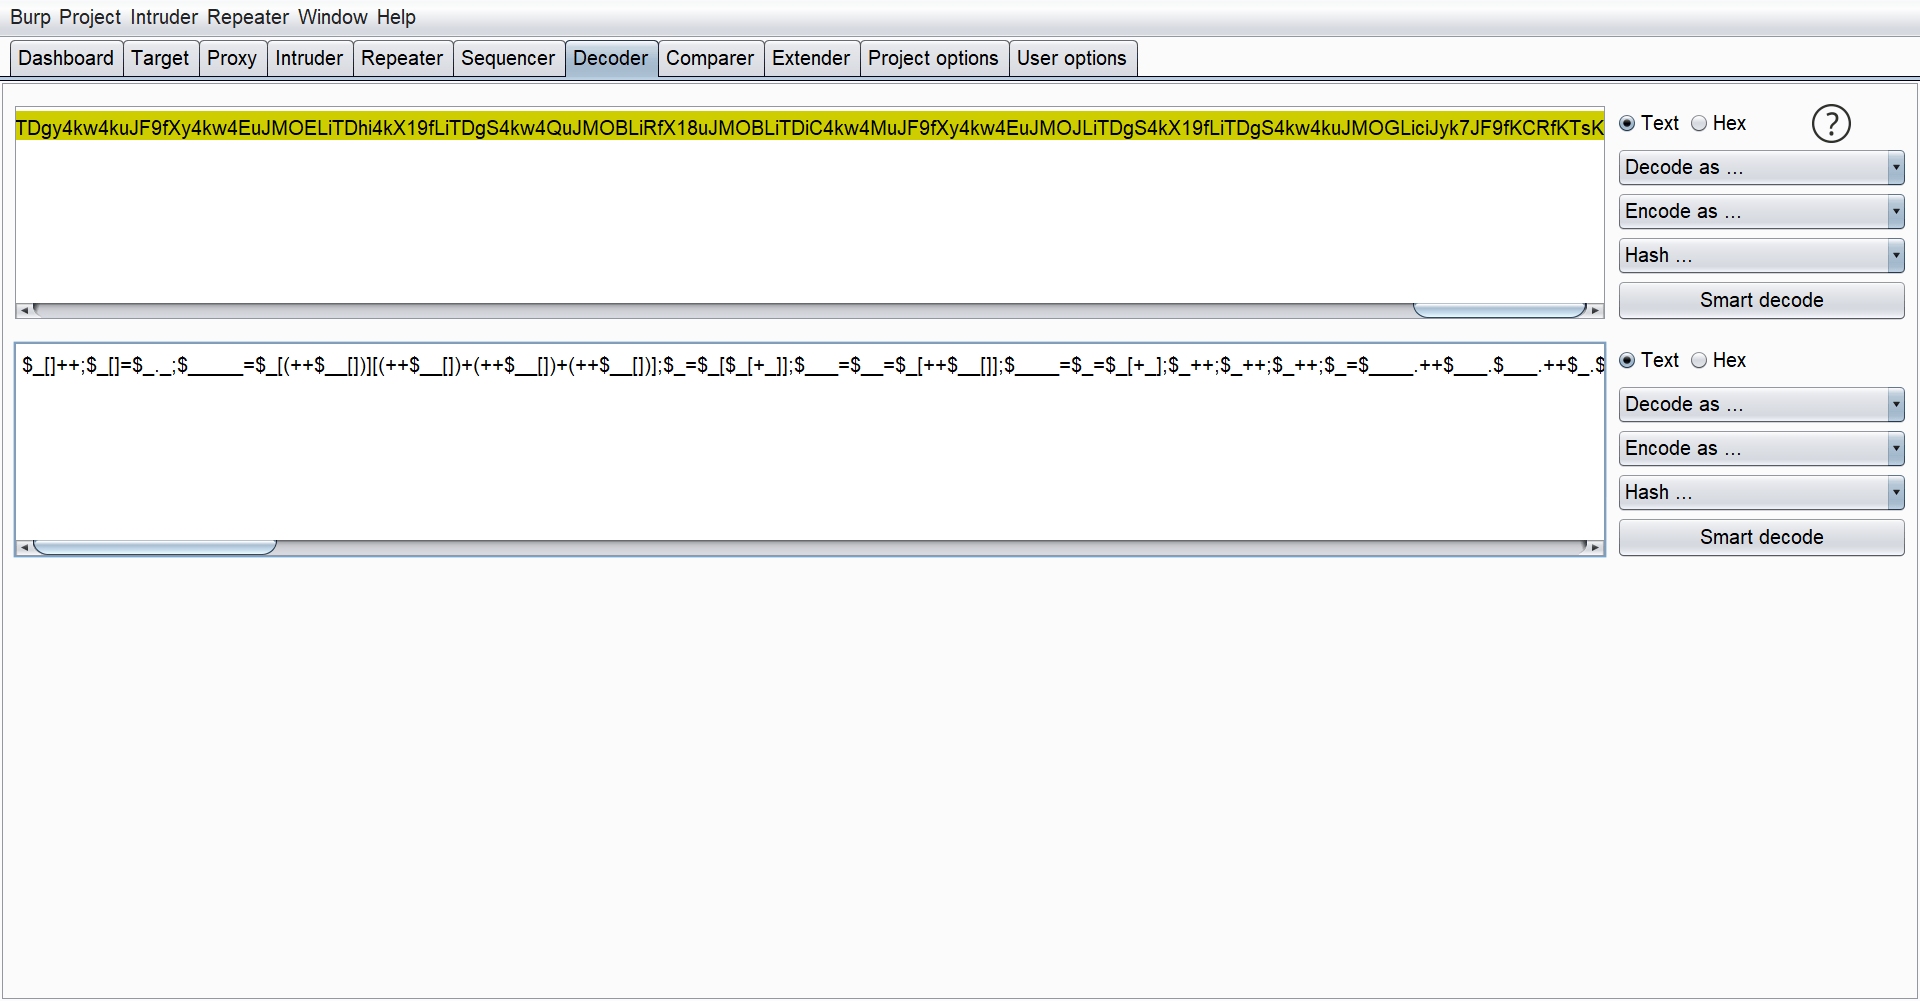Open bottom panel 'Hash ...' dropdown
The image size is (1920, 1001).
[x=1760, y=493]
